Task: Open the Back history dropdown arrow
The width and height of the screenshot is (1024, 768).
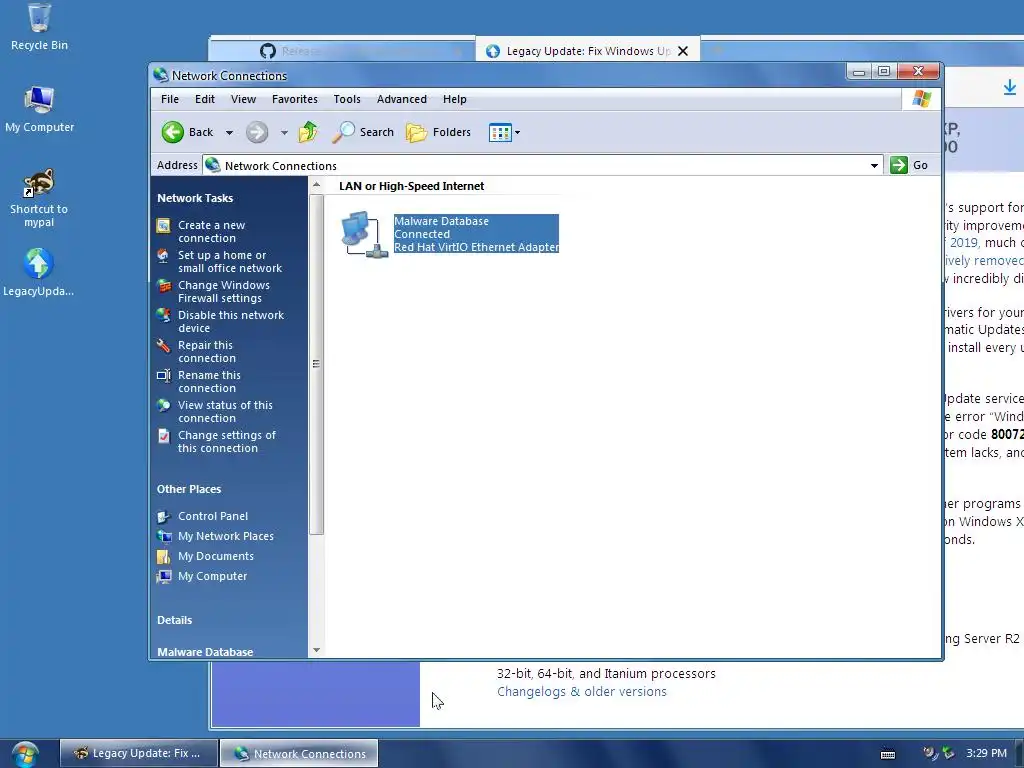Action: click(x=229, y=133)
